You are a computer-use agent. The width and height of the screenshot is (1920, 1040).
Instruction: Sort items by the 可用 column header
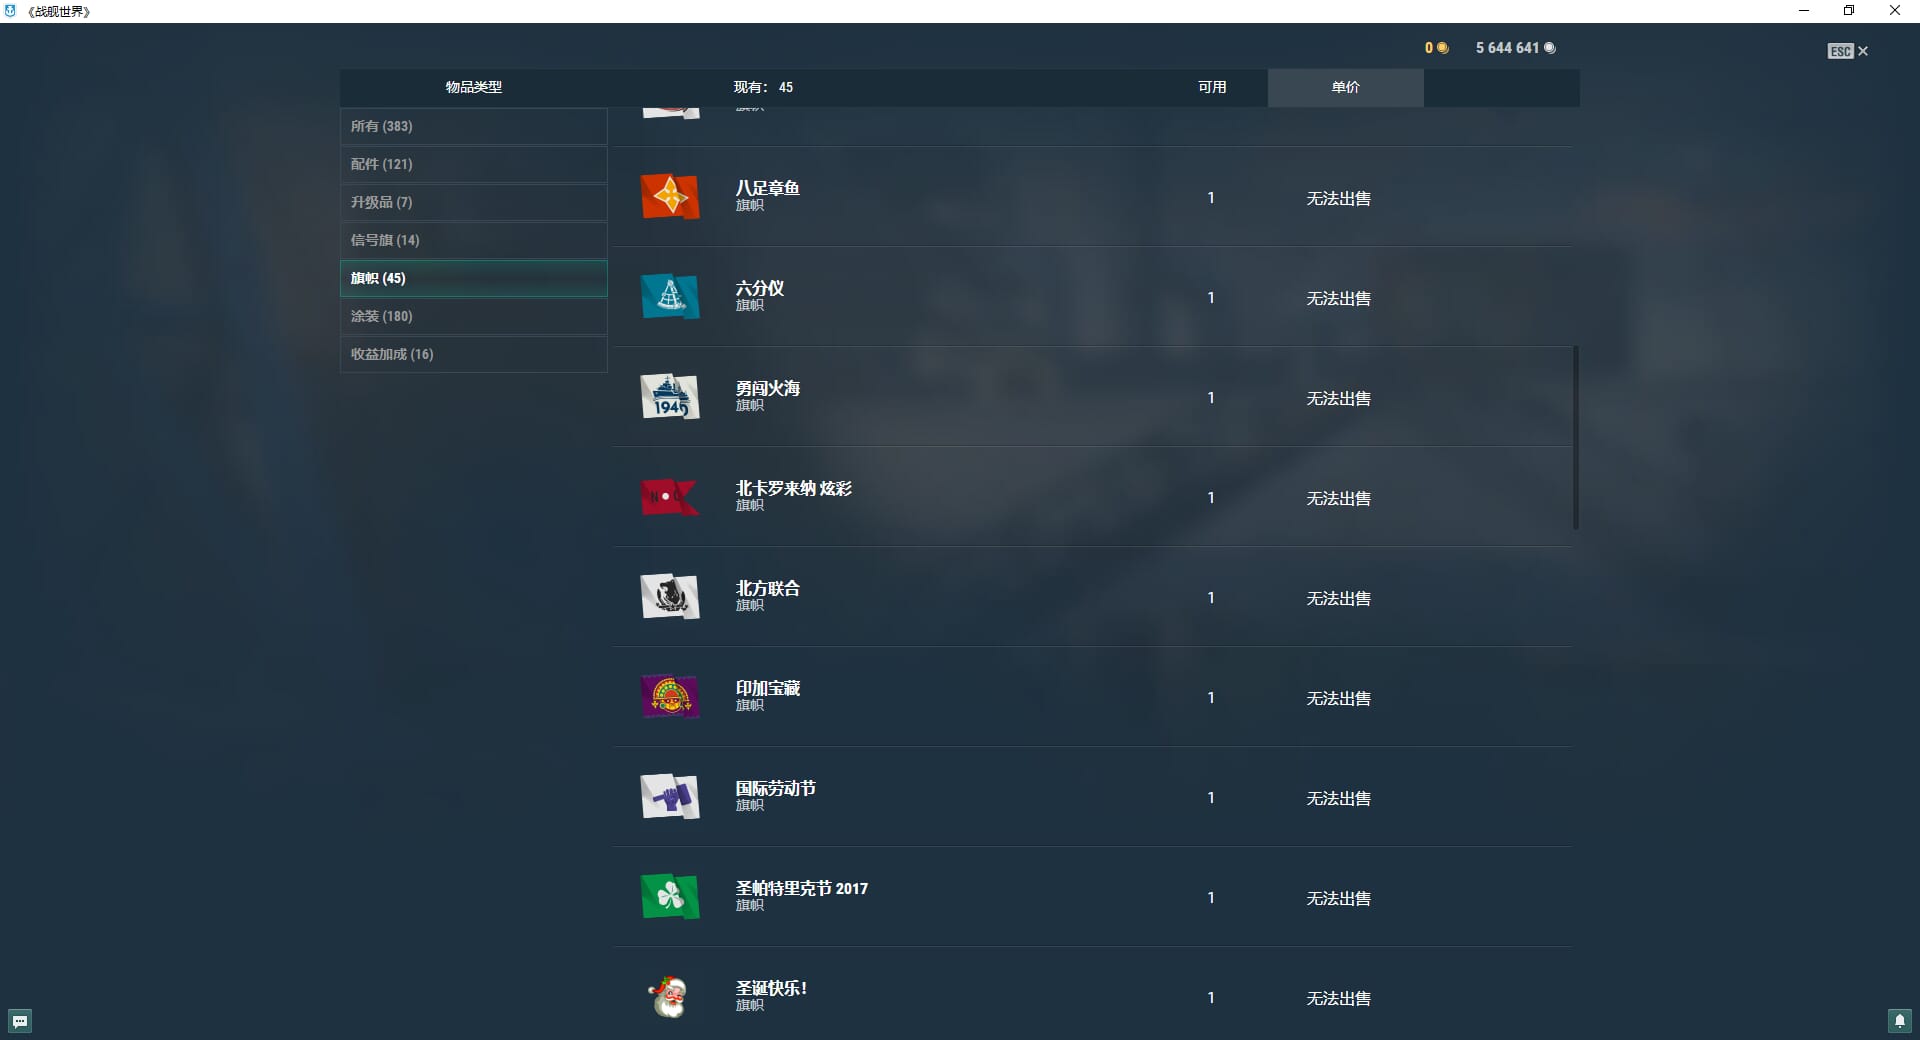click(x=1212, y=87)
